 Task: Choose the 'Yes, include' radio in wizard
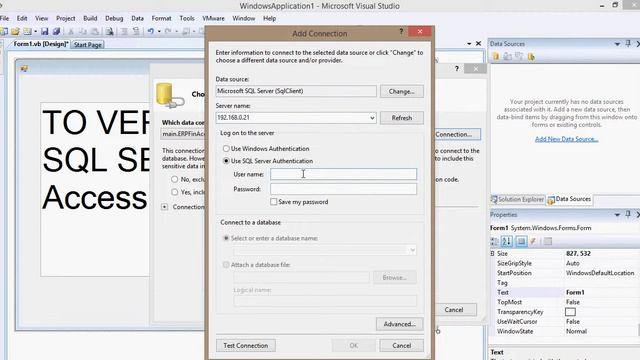pyautogui.click(x=175, y=191)
